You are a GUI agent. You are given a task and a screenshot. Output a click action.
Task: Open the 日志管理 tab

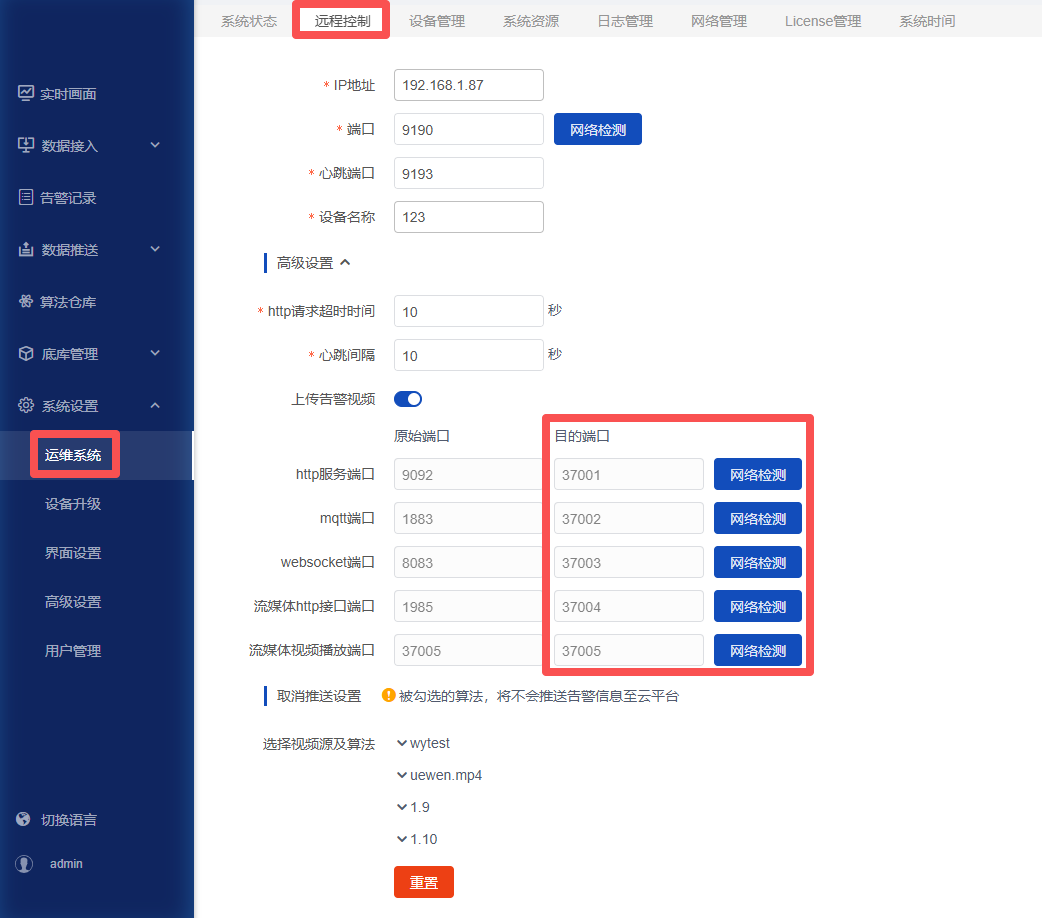623,20
